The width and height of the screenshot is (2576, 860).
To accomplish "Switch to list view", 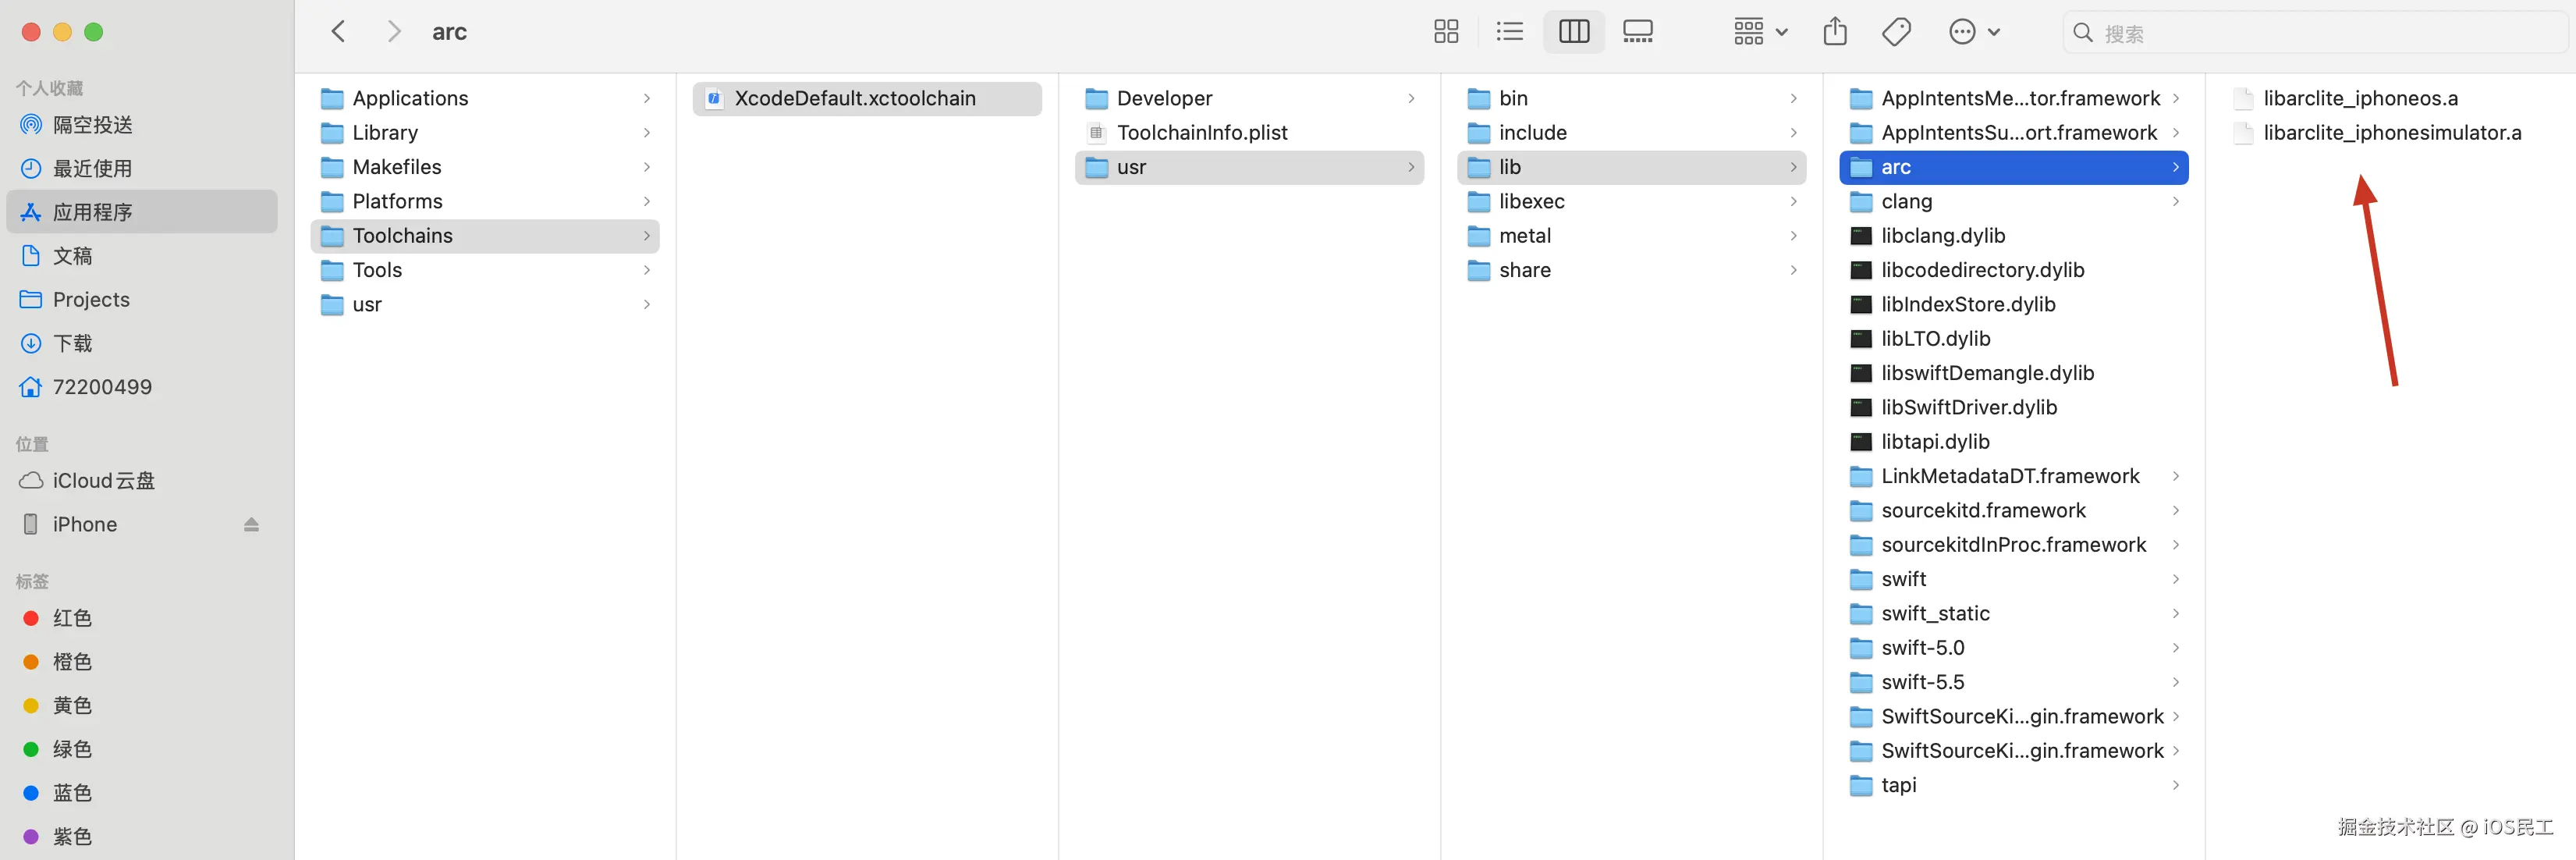I will click(x=1509, y=32).
